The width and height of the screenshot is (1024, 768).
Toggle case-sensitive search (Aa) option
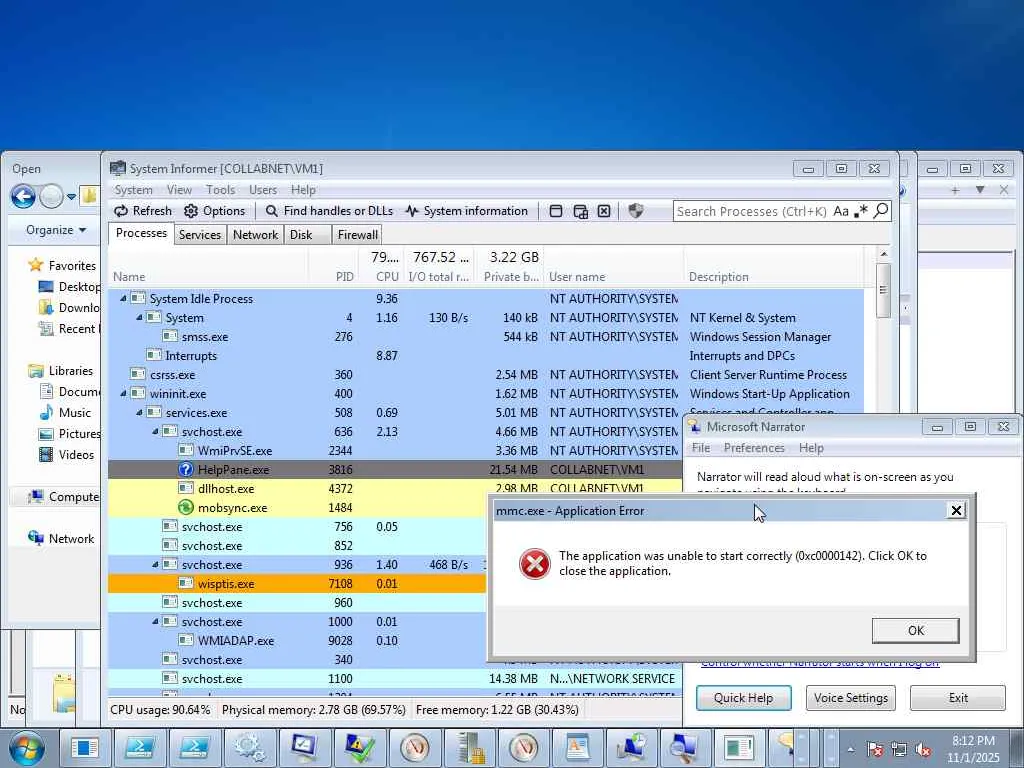tap(840, 211)
